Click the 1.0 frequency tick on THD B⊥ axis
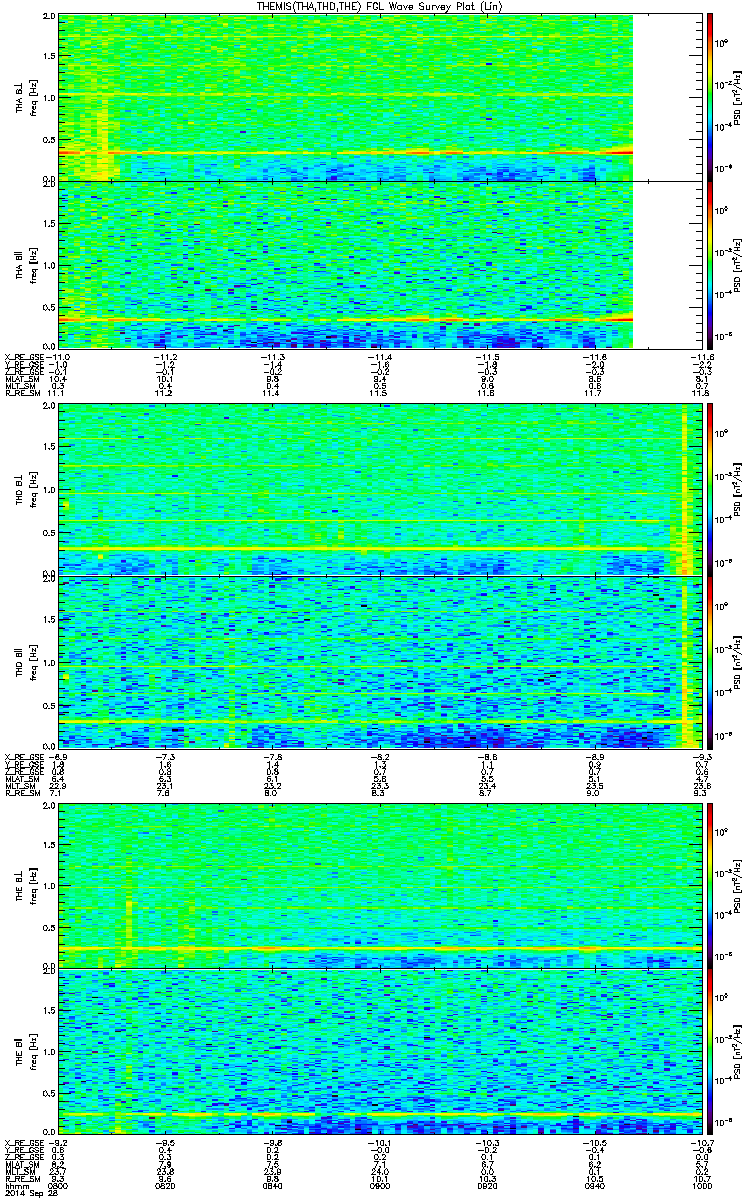The image size is (750, 1200). pos(49,489)
